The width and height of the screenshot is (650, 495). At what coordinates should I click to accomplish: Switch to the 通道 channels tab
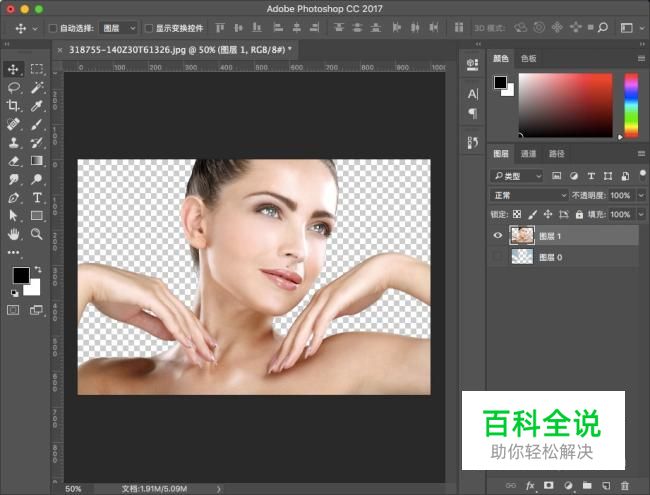pyautogui.click(x=529, y=154)
